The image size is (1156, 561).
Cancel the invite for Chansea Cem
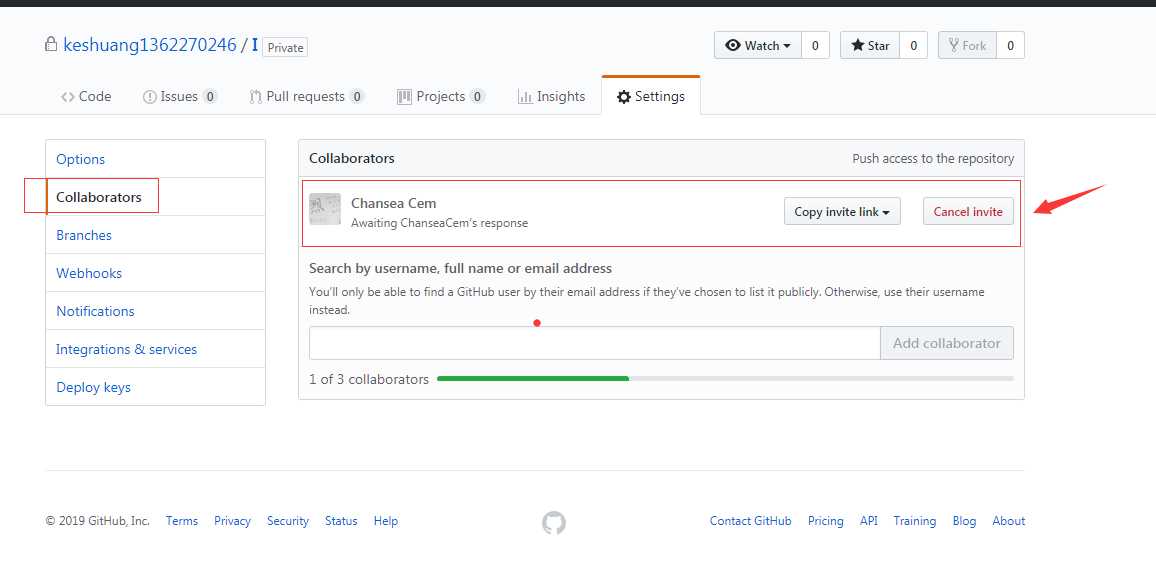(968, 212)
